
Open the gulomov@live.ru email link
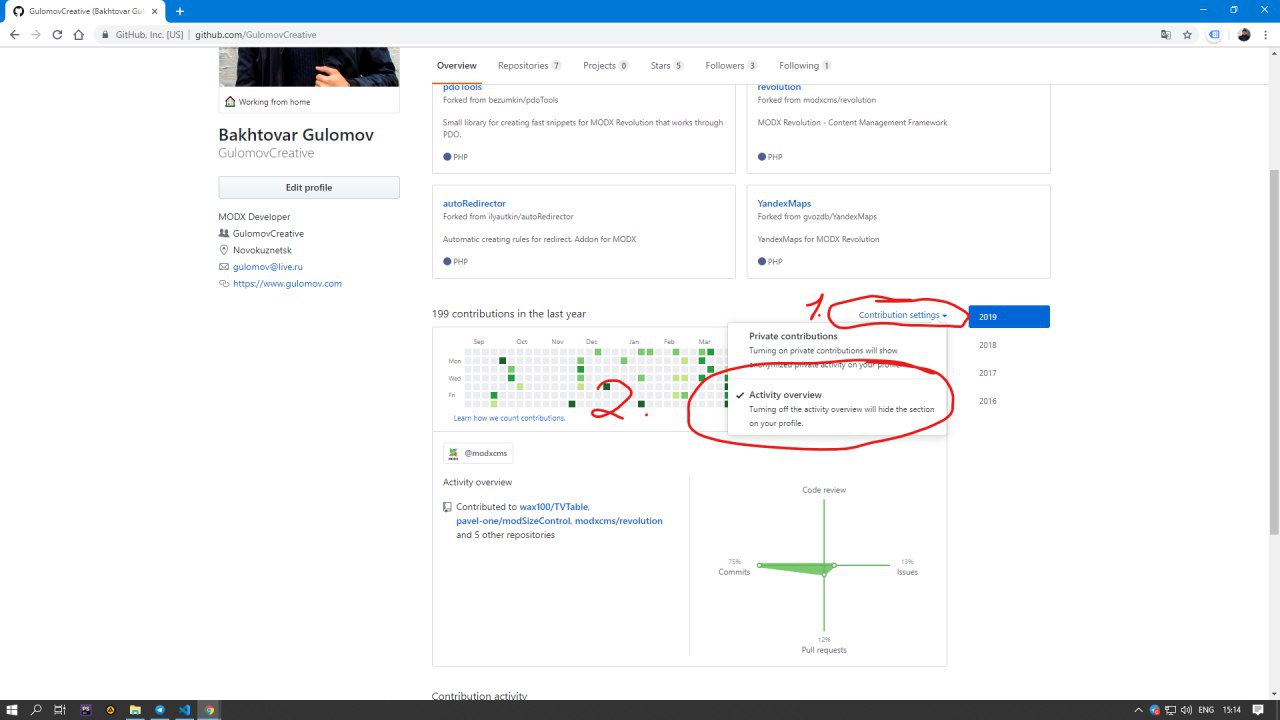(x=268, y=267)
